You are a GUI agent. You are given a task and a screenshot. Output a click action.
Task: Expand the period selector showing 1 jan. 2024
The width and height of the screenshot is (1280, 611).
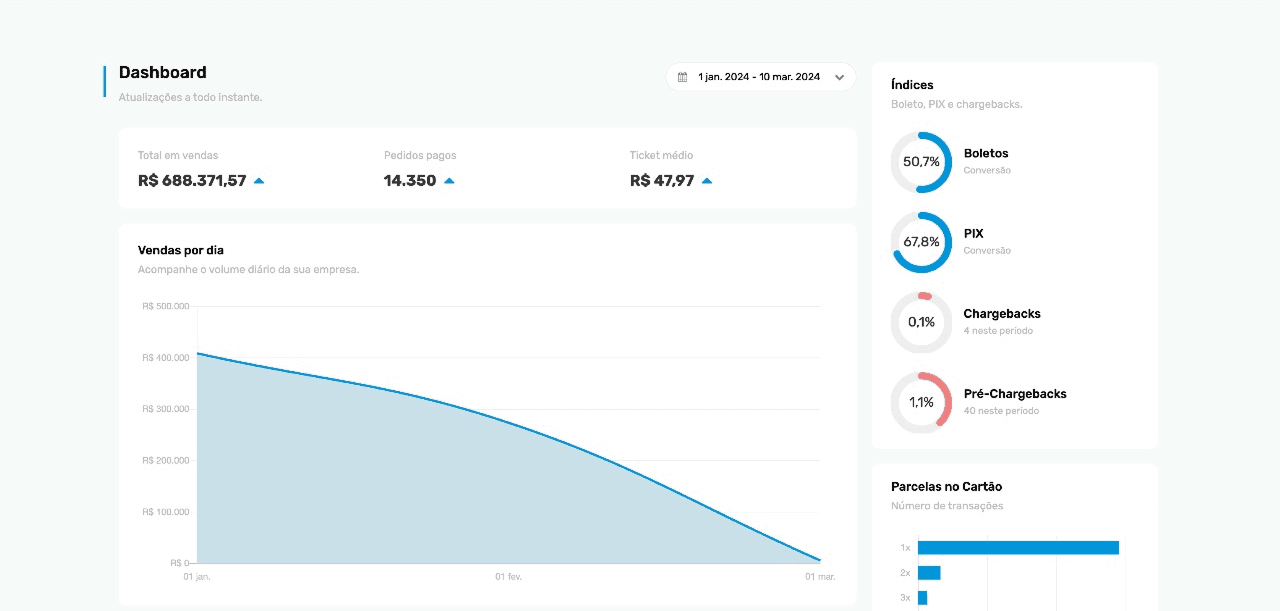point(760,76)
